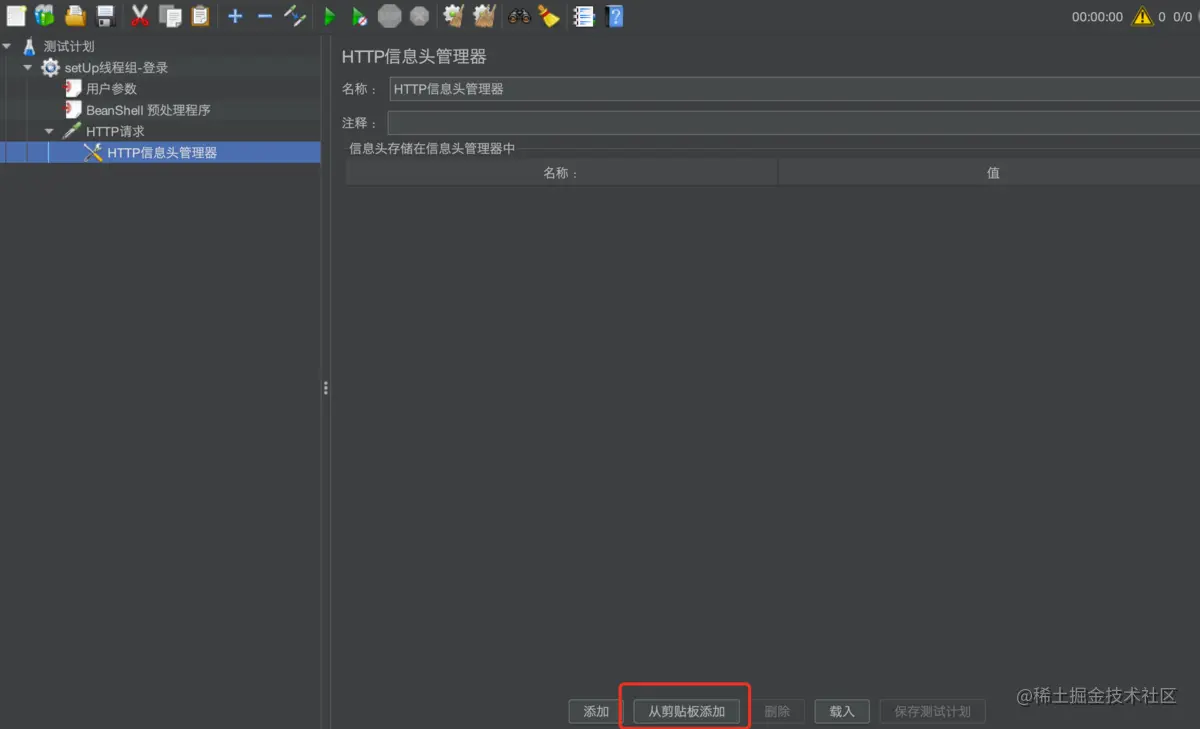
Task: Click the Reset Search broom icon
Action: coord(548,15)
